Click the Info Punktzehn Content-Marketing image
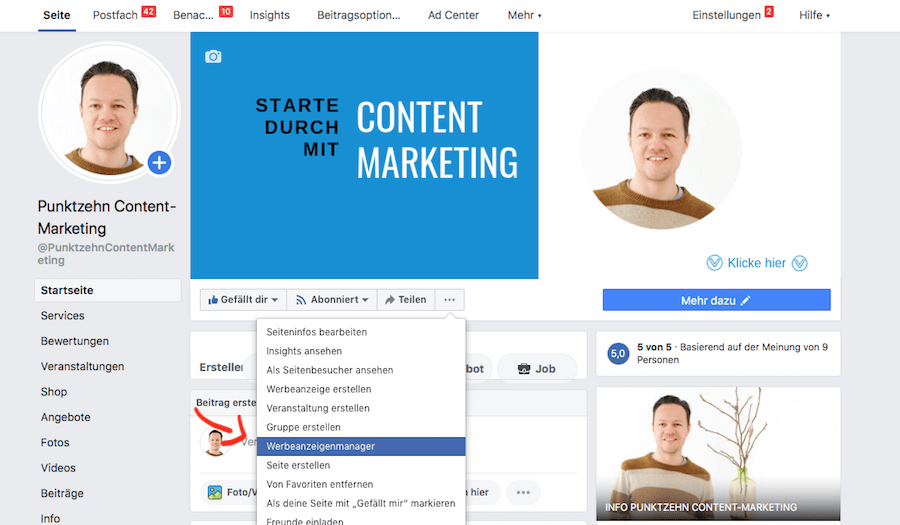900x525 pixels. tap(718, 454)
